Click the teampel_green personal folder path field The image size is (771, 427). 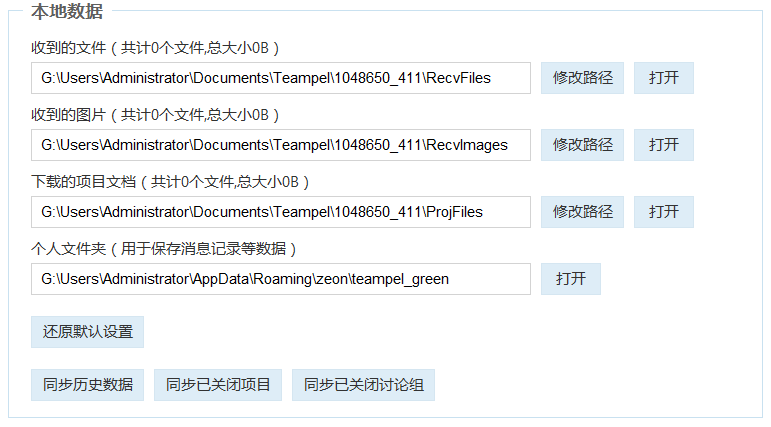point(280,279)
